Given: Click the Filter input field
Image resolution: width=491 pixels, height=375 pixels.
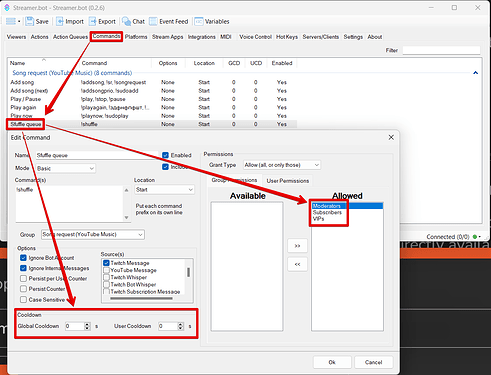Looking at the screenshot, I should tap(441, 50).
